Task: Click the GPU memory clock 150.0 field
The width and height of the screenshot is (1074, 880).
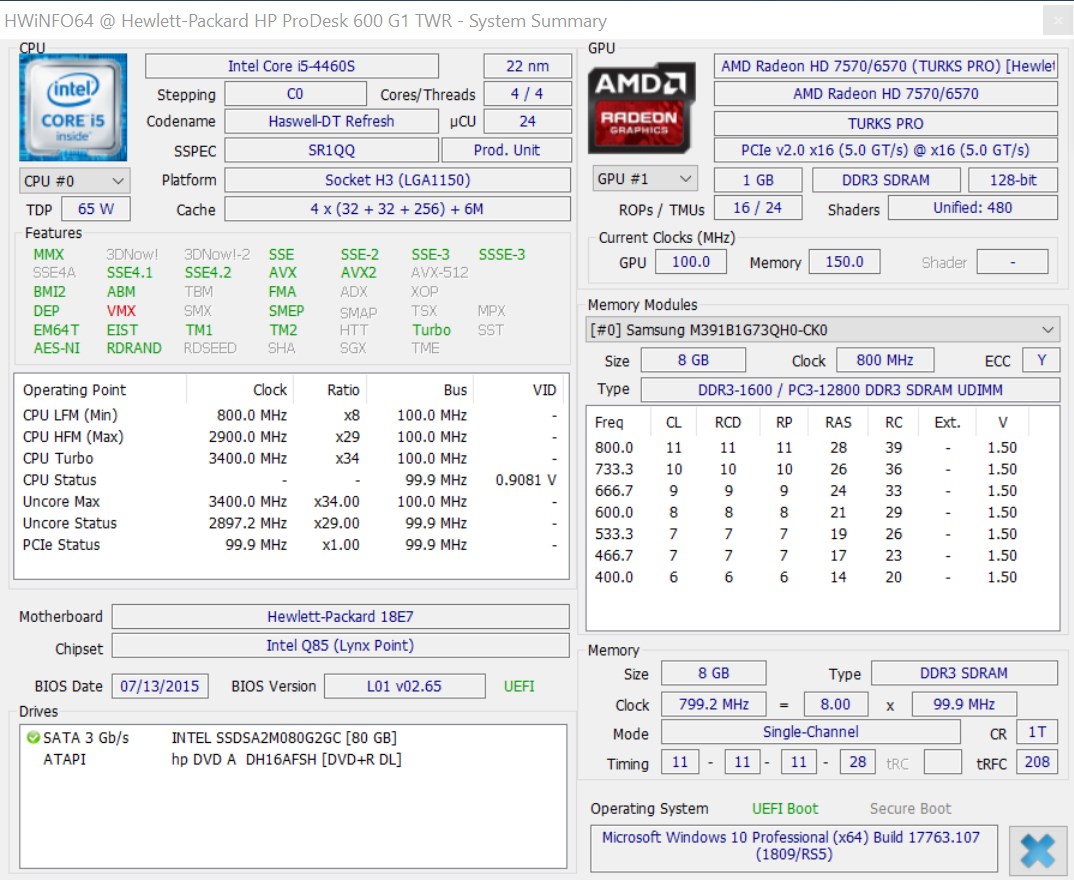Action: 845,262
